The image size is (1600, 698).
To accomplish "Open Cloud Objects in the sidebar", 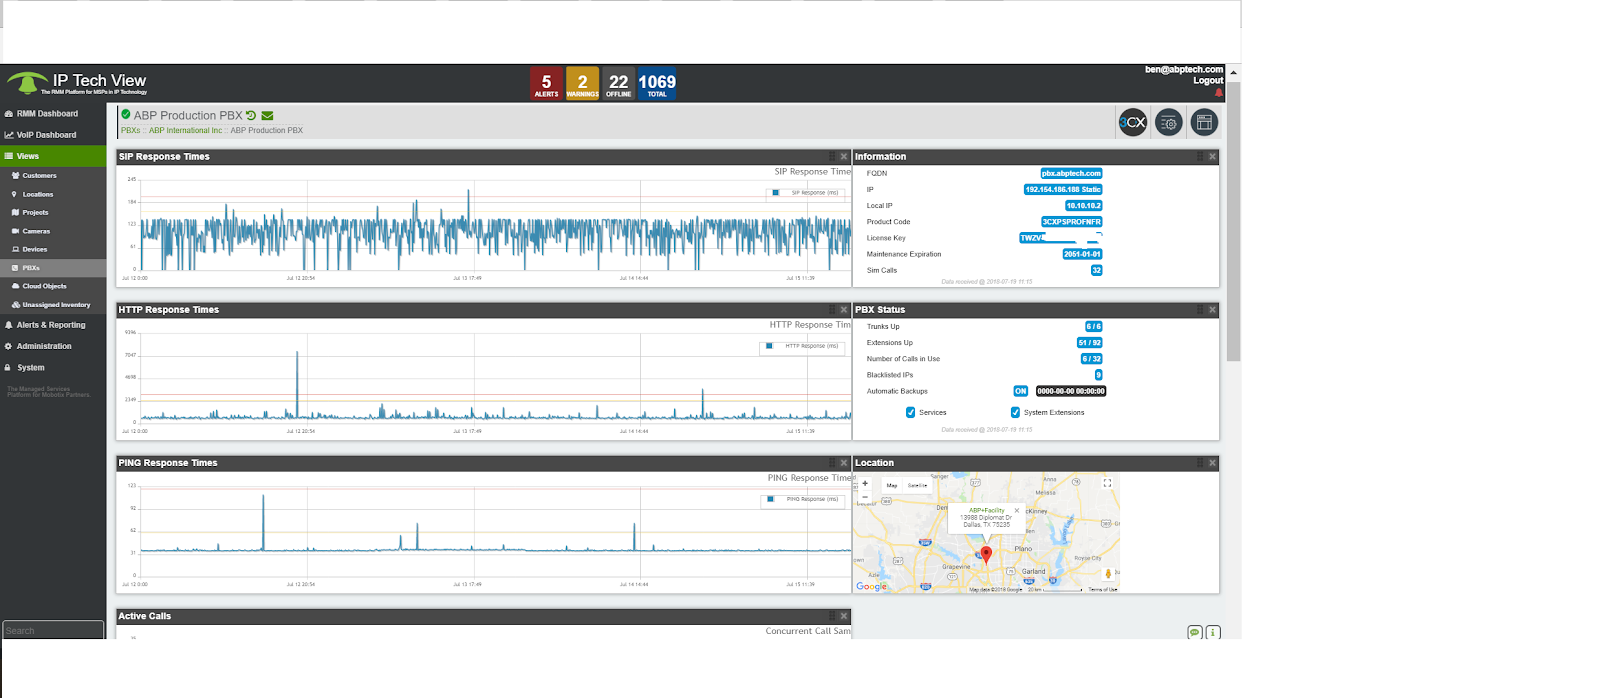I will 53,286.
